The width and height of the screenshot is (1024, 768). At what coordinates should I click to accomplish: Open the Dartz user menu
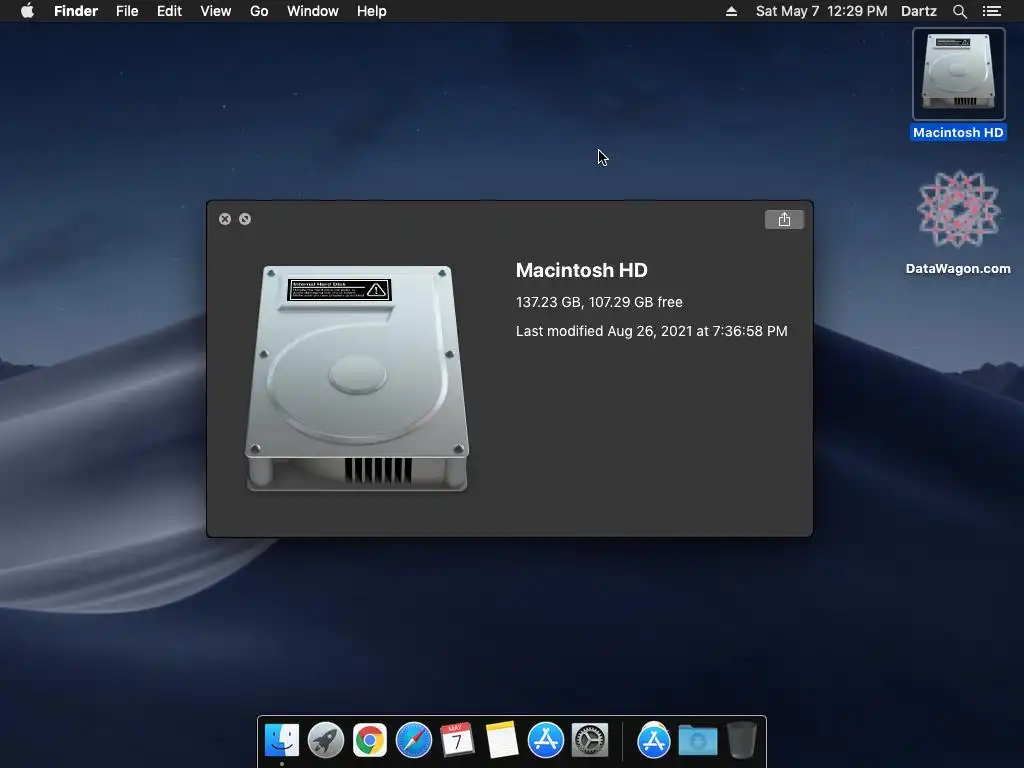pos(919,11)
